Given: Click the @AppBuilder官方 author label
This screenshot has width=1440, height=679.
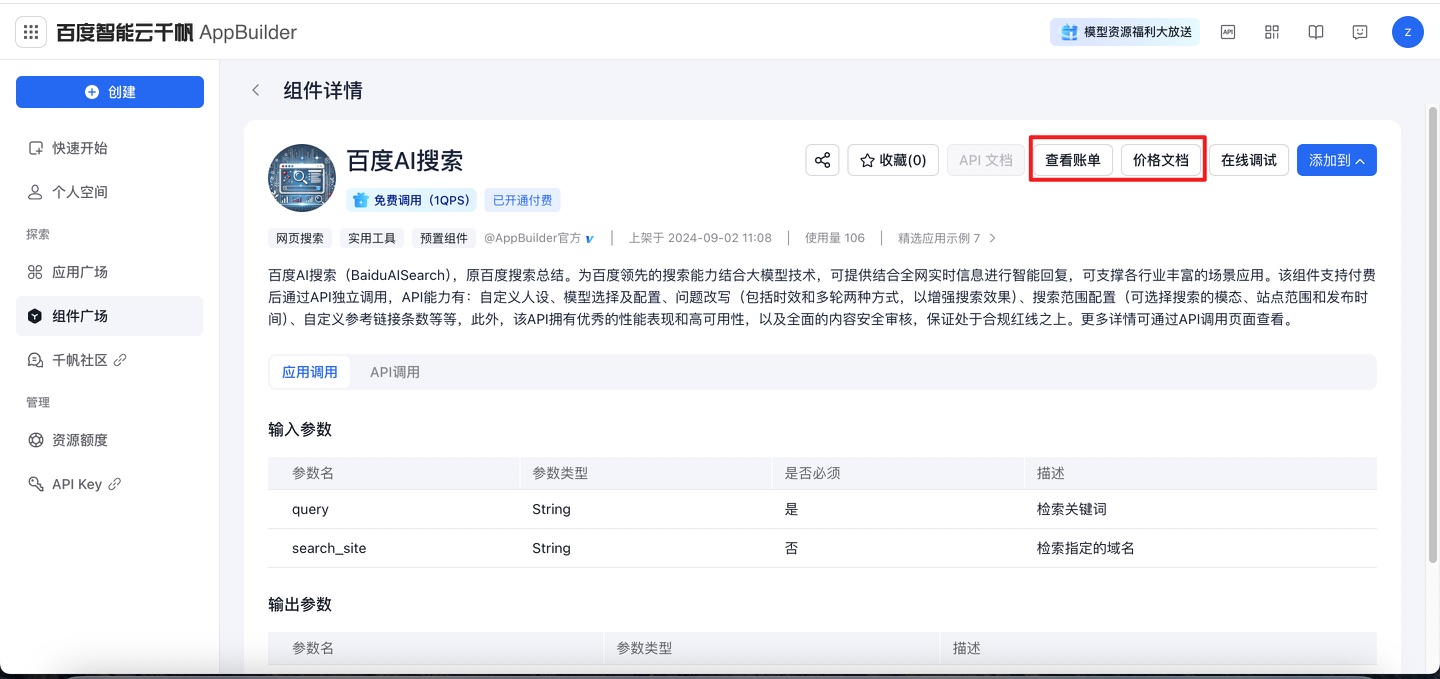Looking at the screenshot, I should pyautogui.click(x=539, y=238).
